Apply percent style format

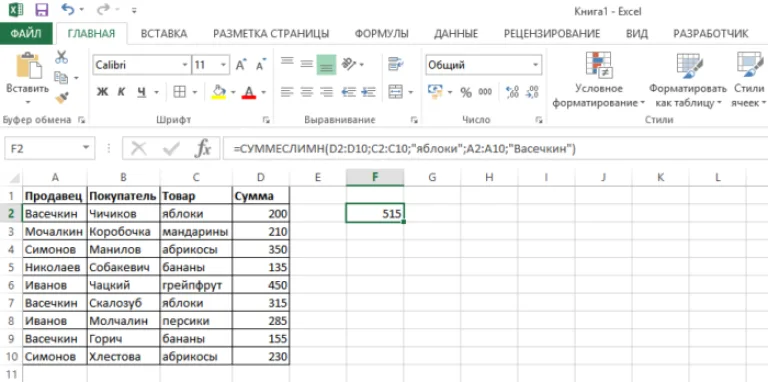point(466,92)
